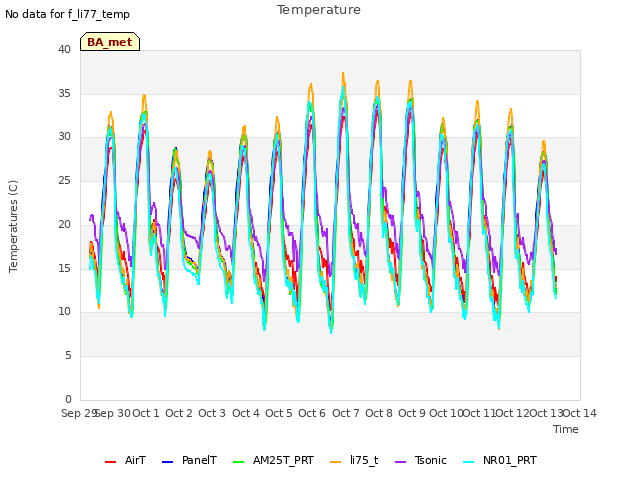The height and width of the screenshot is (480, 640).
Task: Click the 35 y-axis tick label
Action: tap(64, 93)
